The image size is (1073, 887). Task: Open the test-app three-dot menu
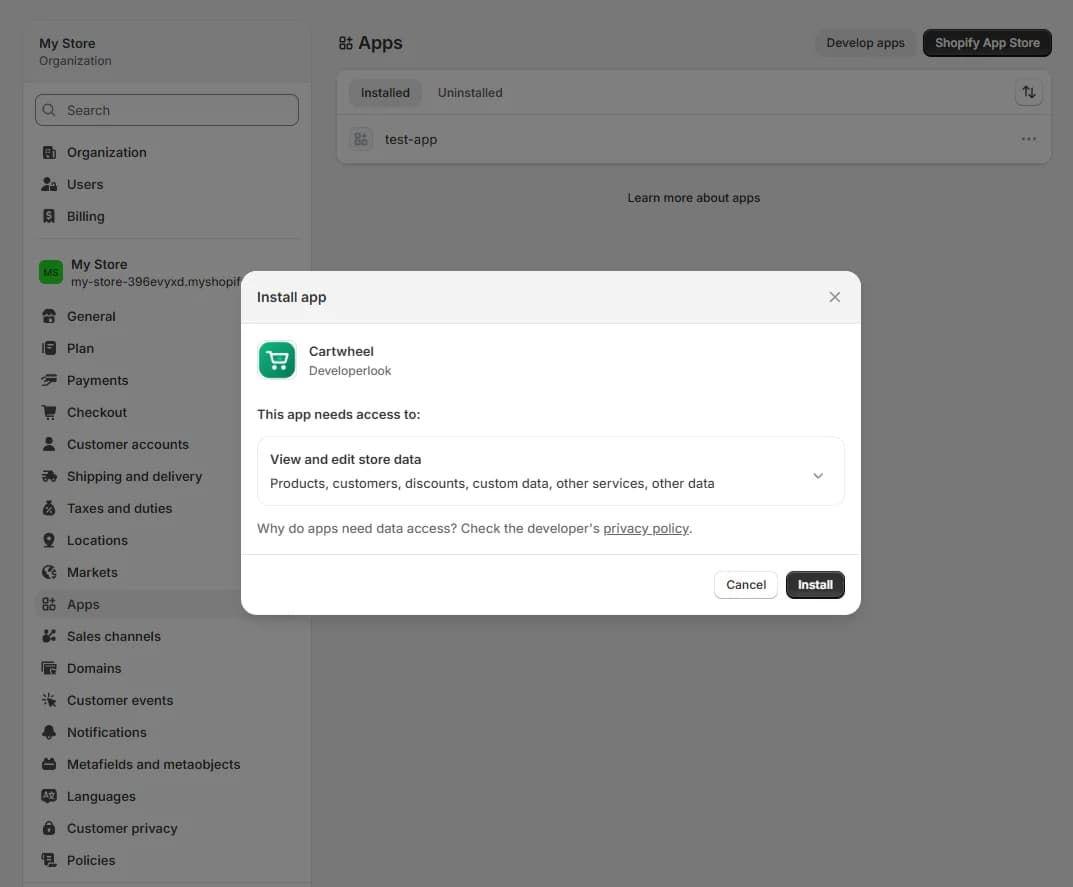[1029, 139]
